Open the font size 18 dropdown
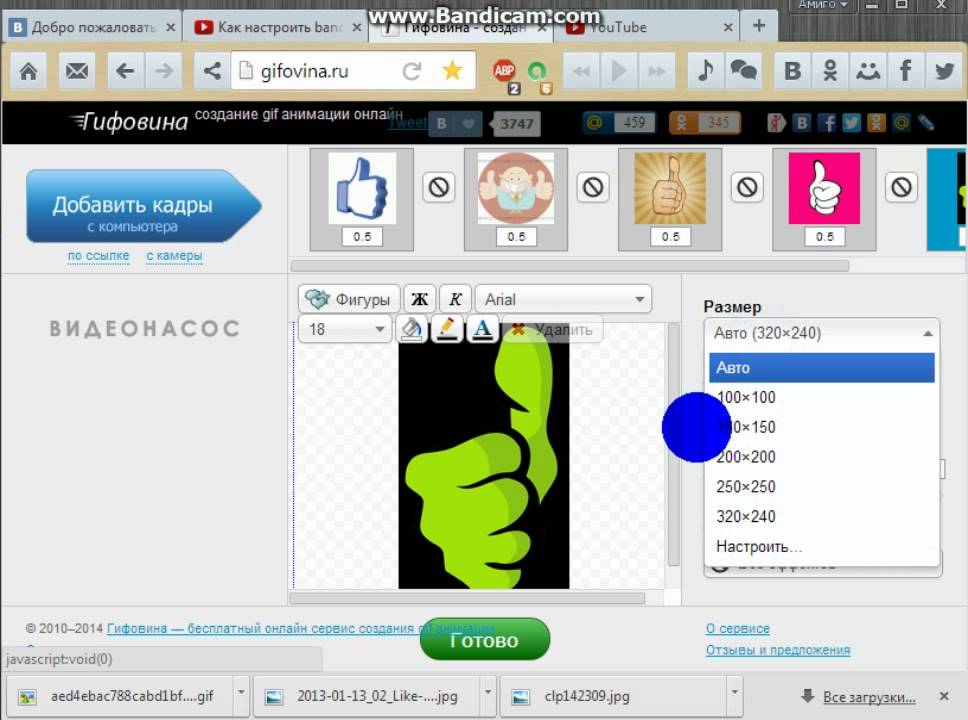 tap(345, 329)
